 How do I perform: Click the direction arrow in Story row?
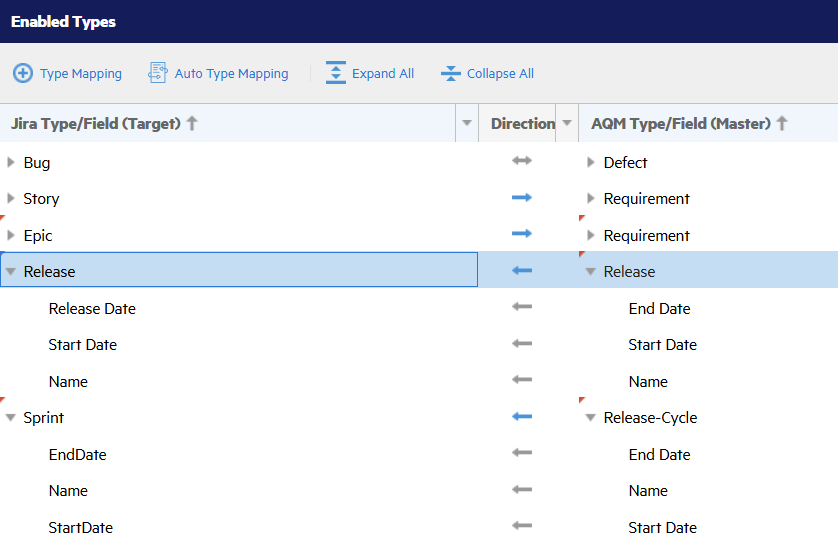(522, 199)
